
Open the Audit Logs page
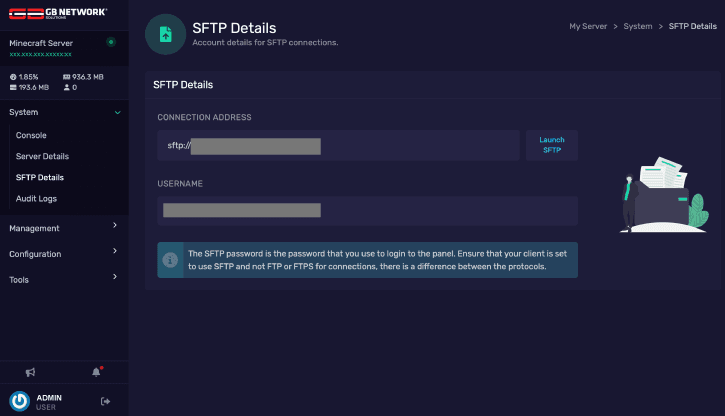tap(36, 199)
